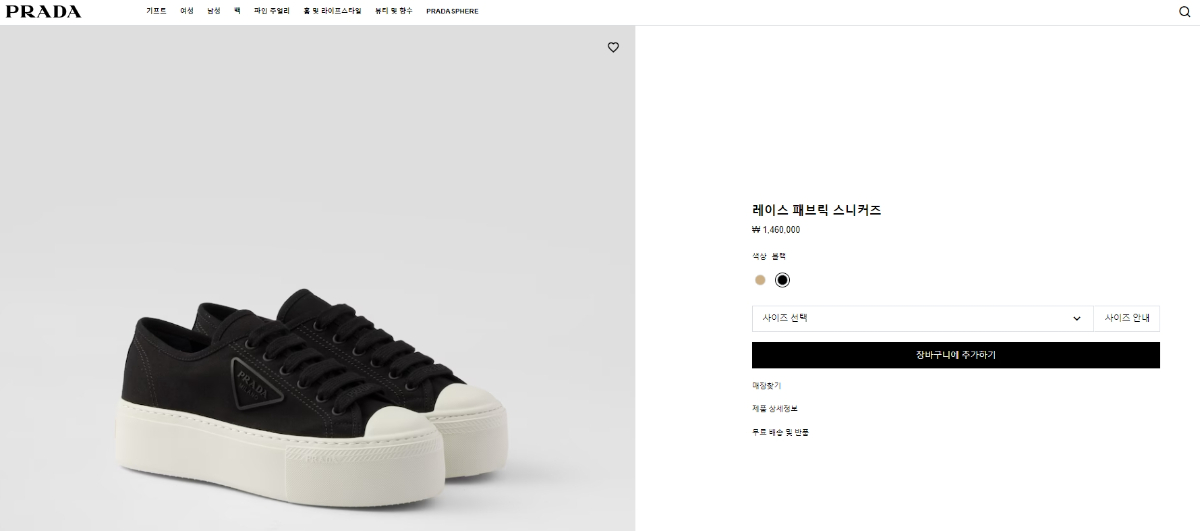
Task: Click the 매장찾기 store finder link
Action: (766, 385)
